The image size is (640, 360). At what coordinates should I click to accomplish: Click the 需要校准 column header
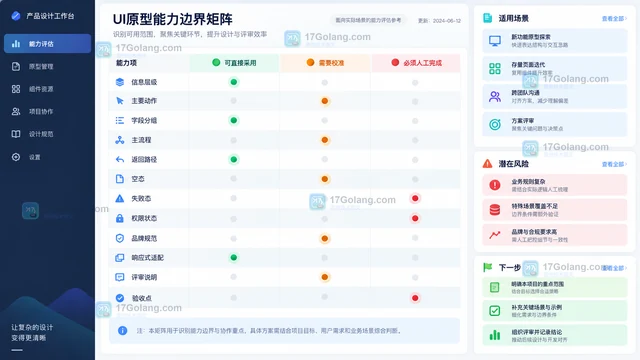(x=325, y=63)
